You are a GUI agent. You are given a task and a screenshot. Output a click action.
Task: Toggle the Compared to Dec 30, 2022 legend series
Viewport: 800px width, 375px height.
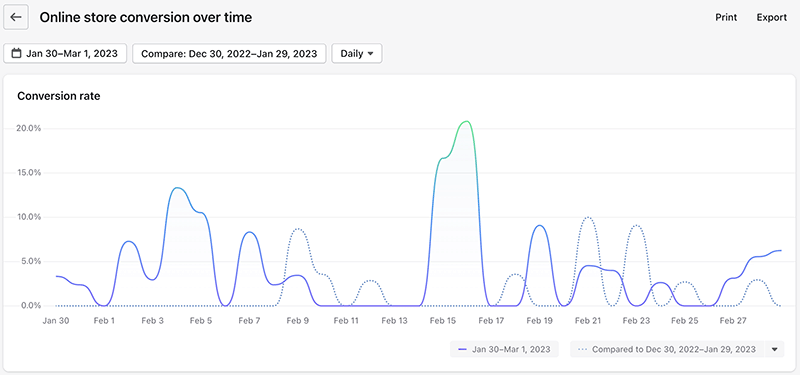point(667,349)
